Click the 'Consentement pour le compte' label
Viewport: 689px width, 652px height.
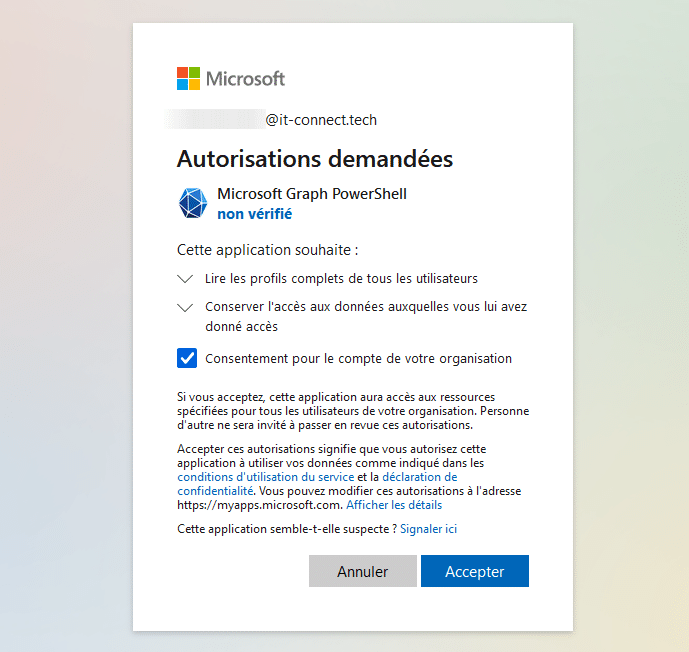[358, 358]
